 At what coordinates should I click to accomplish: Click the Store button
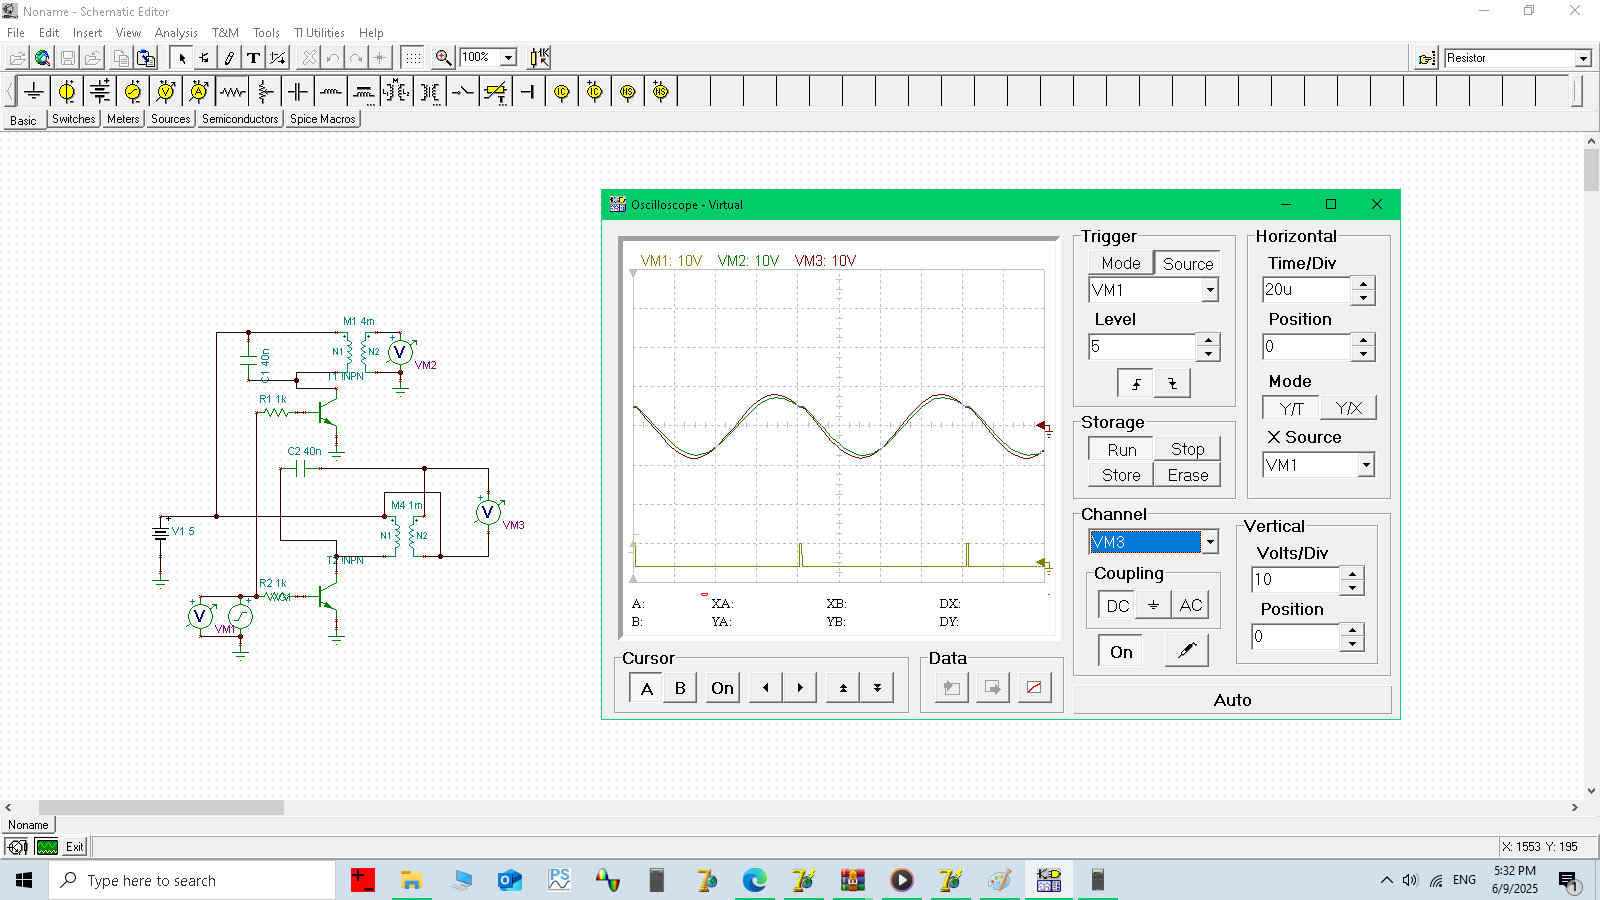click(x=1121, y=475)
